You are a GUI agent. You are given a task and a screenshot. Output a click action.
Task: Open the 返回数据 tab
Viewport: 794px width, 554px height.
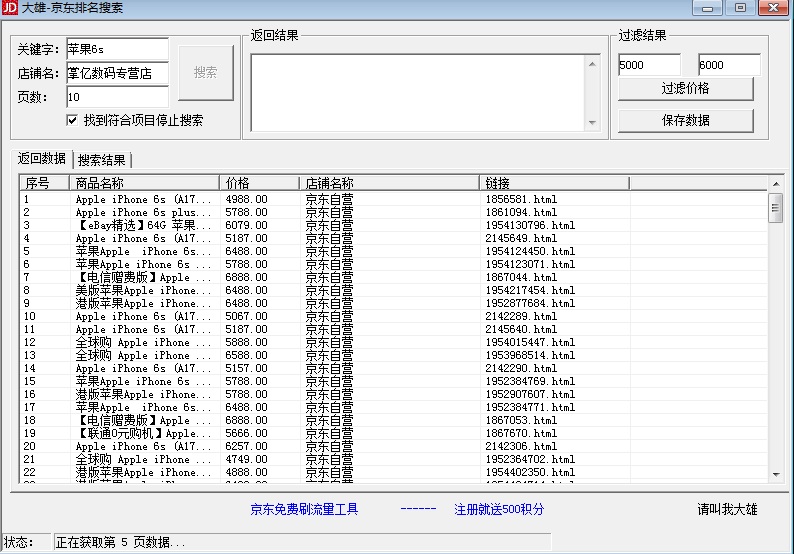42,159
